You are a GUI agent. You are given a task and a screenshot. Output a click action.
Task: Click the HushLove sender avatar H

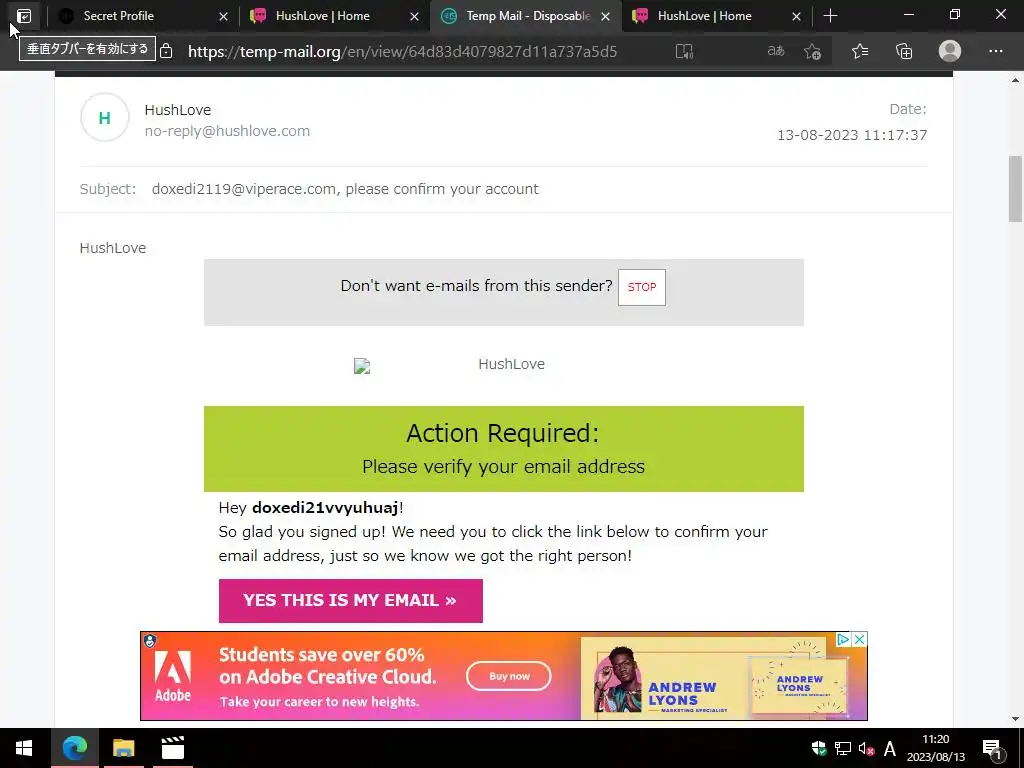pyautogui.click(x=104, y=118)
